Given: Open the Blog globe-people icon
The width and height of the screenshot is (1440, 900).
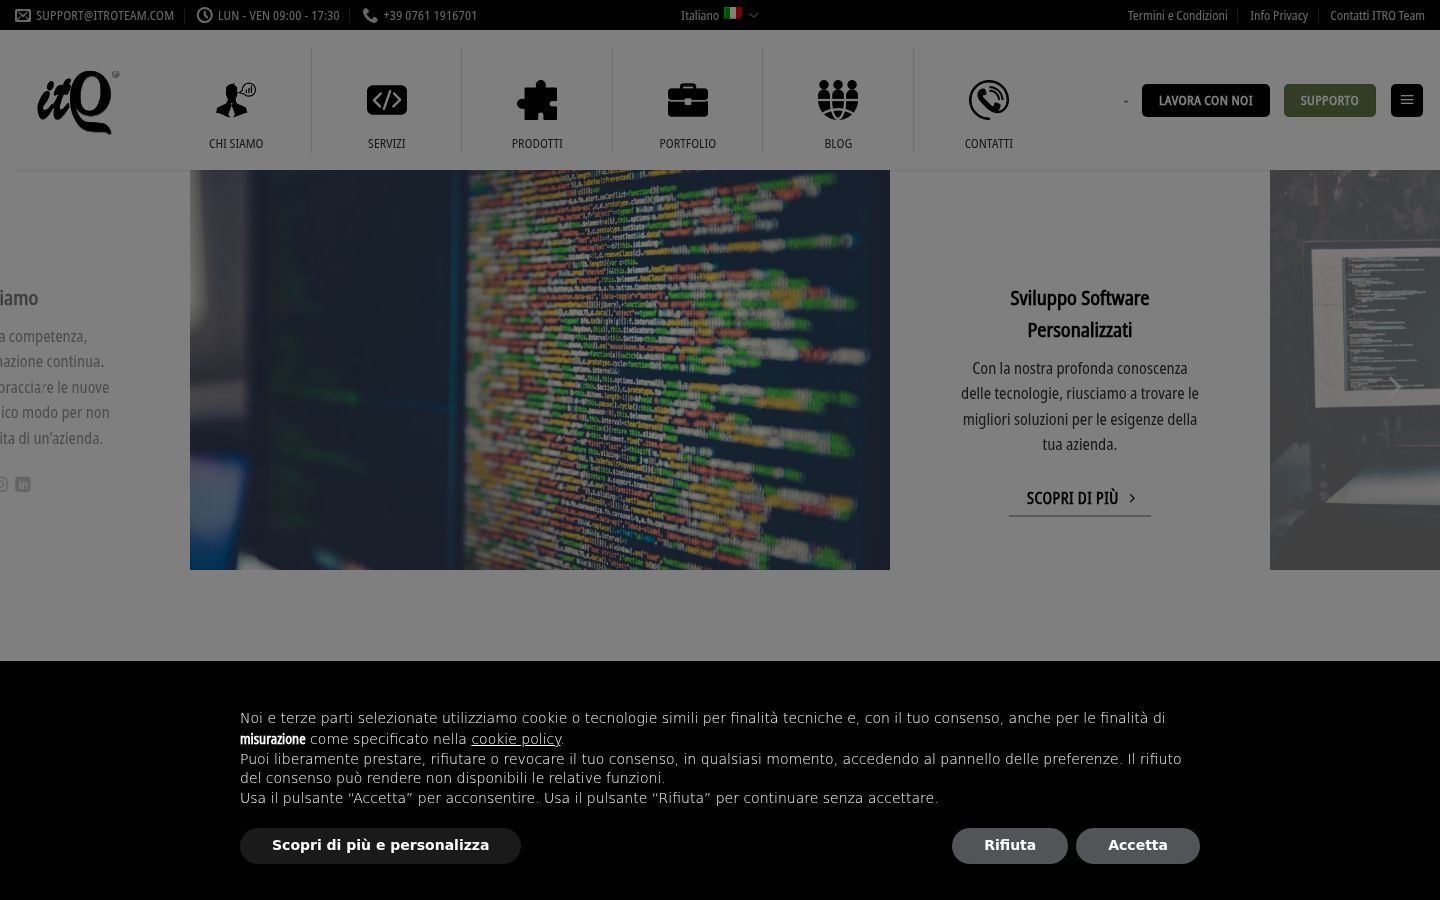Looking at the screenshot, I should point(838,100).
